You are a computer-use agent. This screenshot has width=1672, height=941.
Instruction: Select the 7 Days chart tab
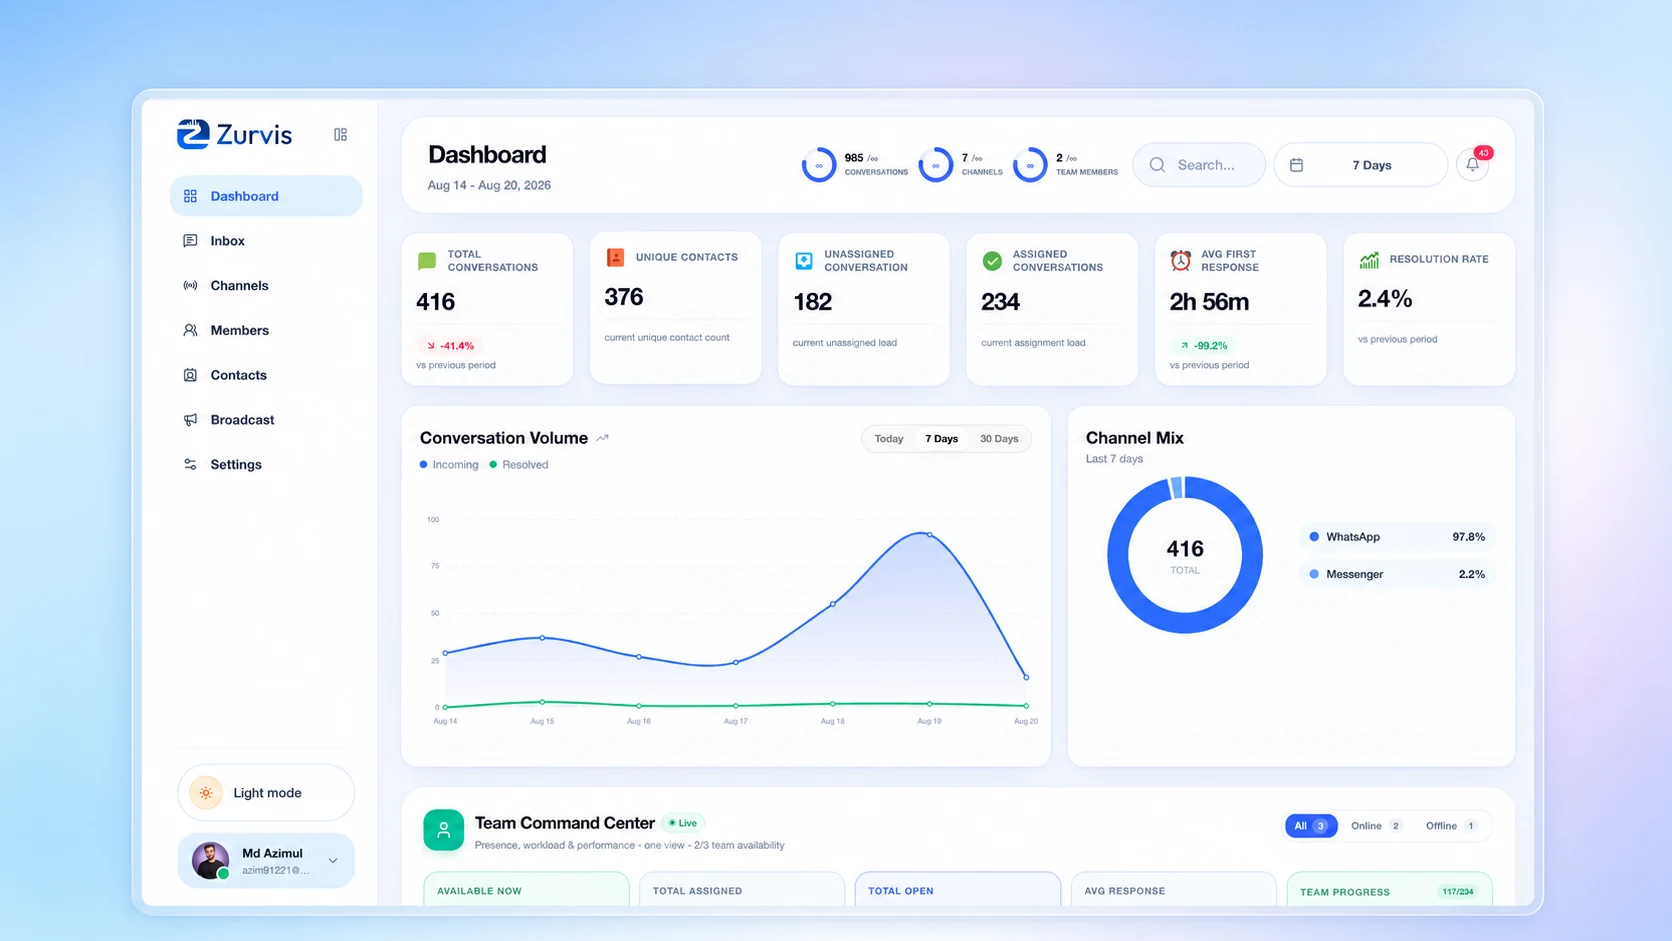coord(941,439)
